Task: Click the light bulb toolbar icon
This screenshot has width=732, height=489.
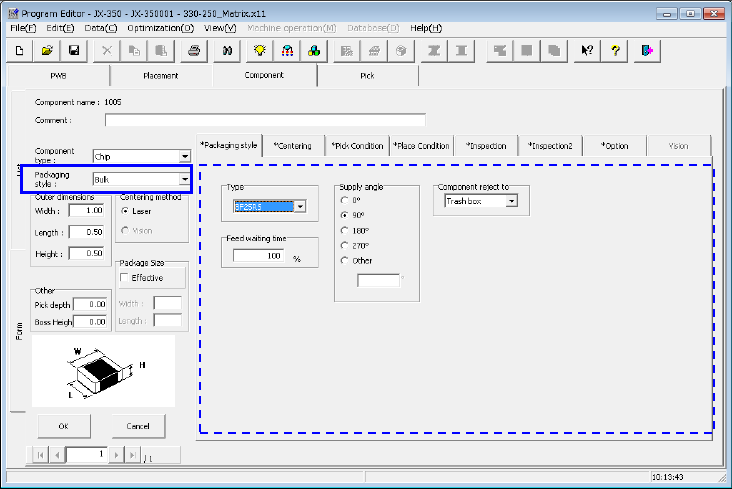Action: 259,50
